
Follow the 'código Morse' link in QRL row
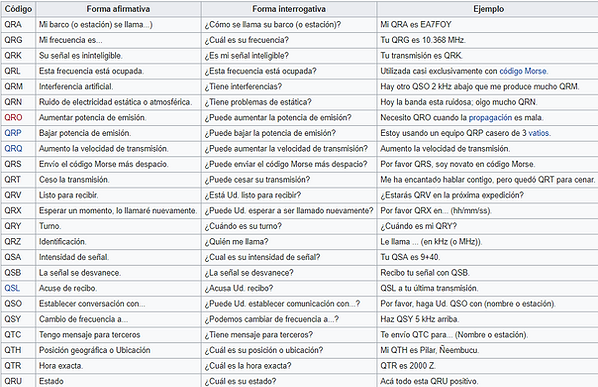523,71
